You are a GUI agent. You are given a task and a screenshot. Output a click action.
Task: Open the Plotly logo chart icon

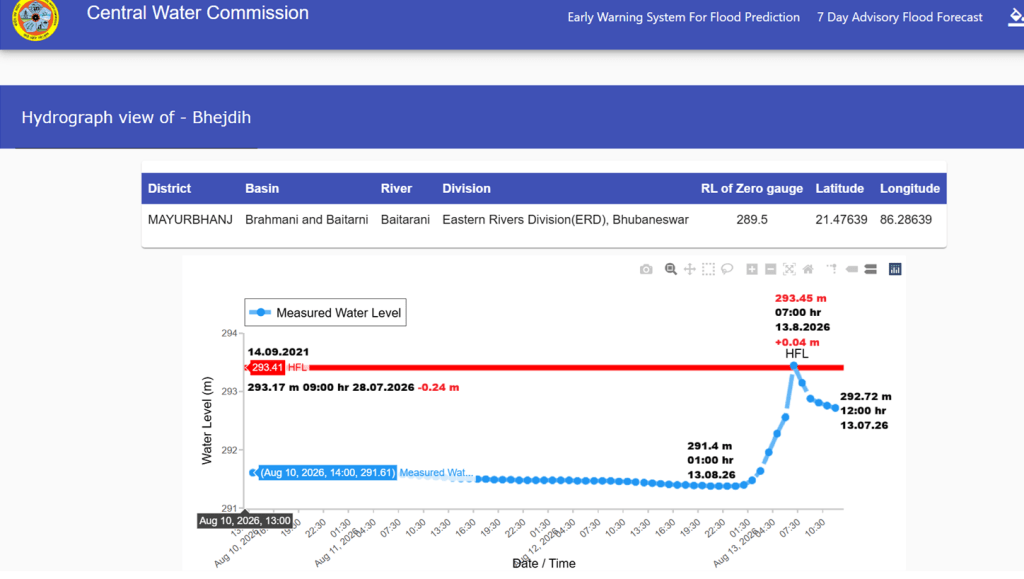coord(895,269)
